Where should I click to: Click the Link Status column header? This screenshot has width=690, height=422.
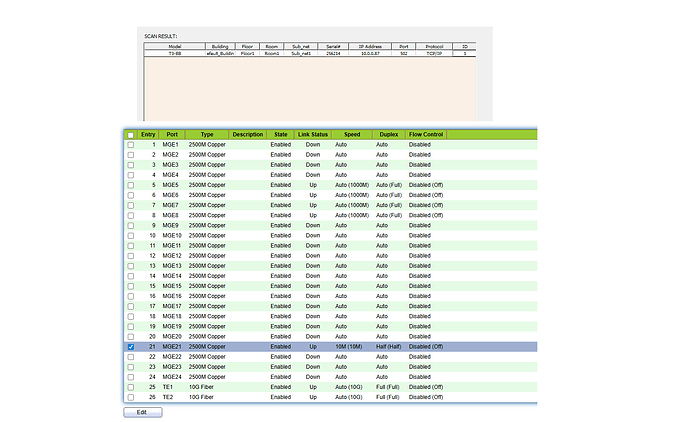coord(313,134)
